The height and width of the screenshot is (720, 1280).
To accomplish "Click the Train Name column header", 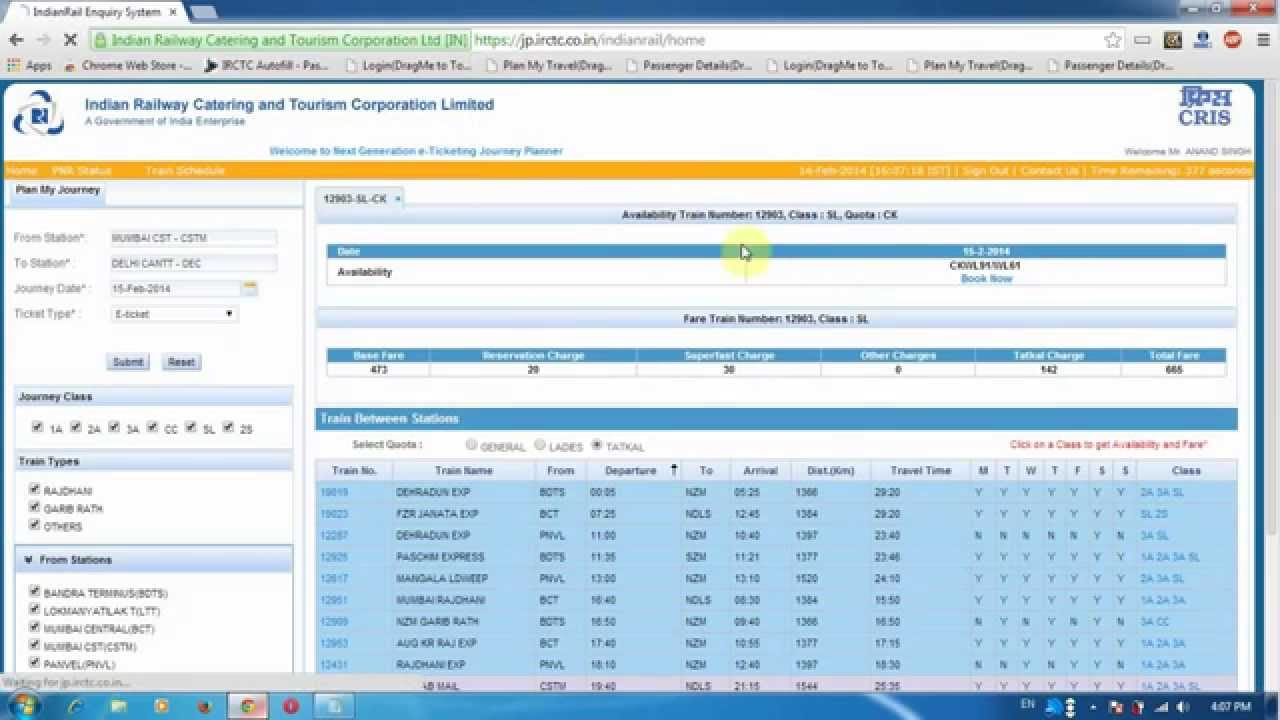I will coord(464,470).
